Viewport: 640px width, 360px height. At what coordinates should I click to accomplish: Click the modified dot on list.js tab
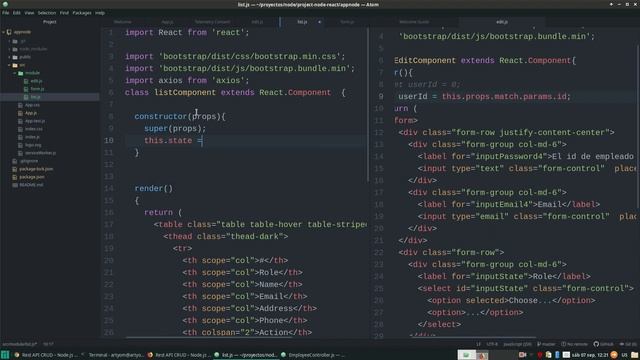(320, 22)
